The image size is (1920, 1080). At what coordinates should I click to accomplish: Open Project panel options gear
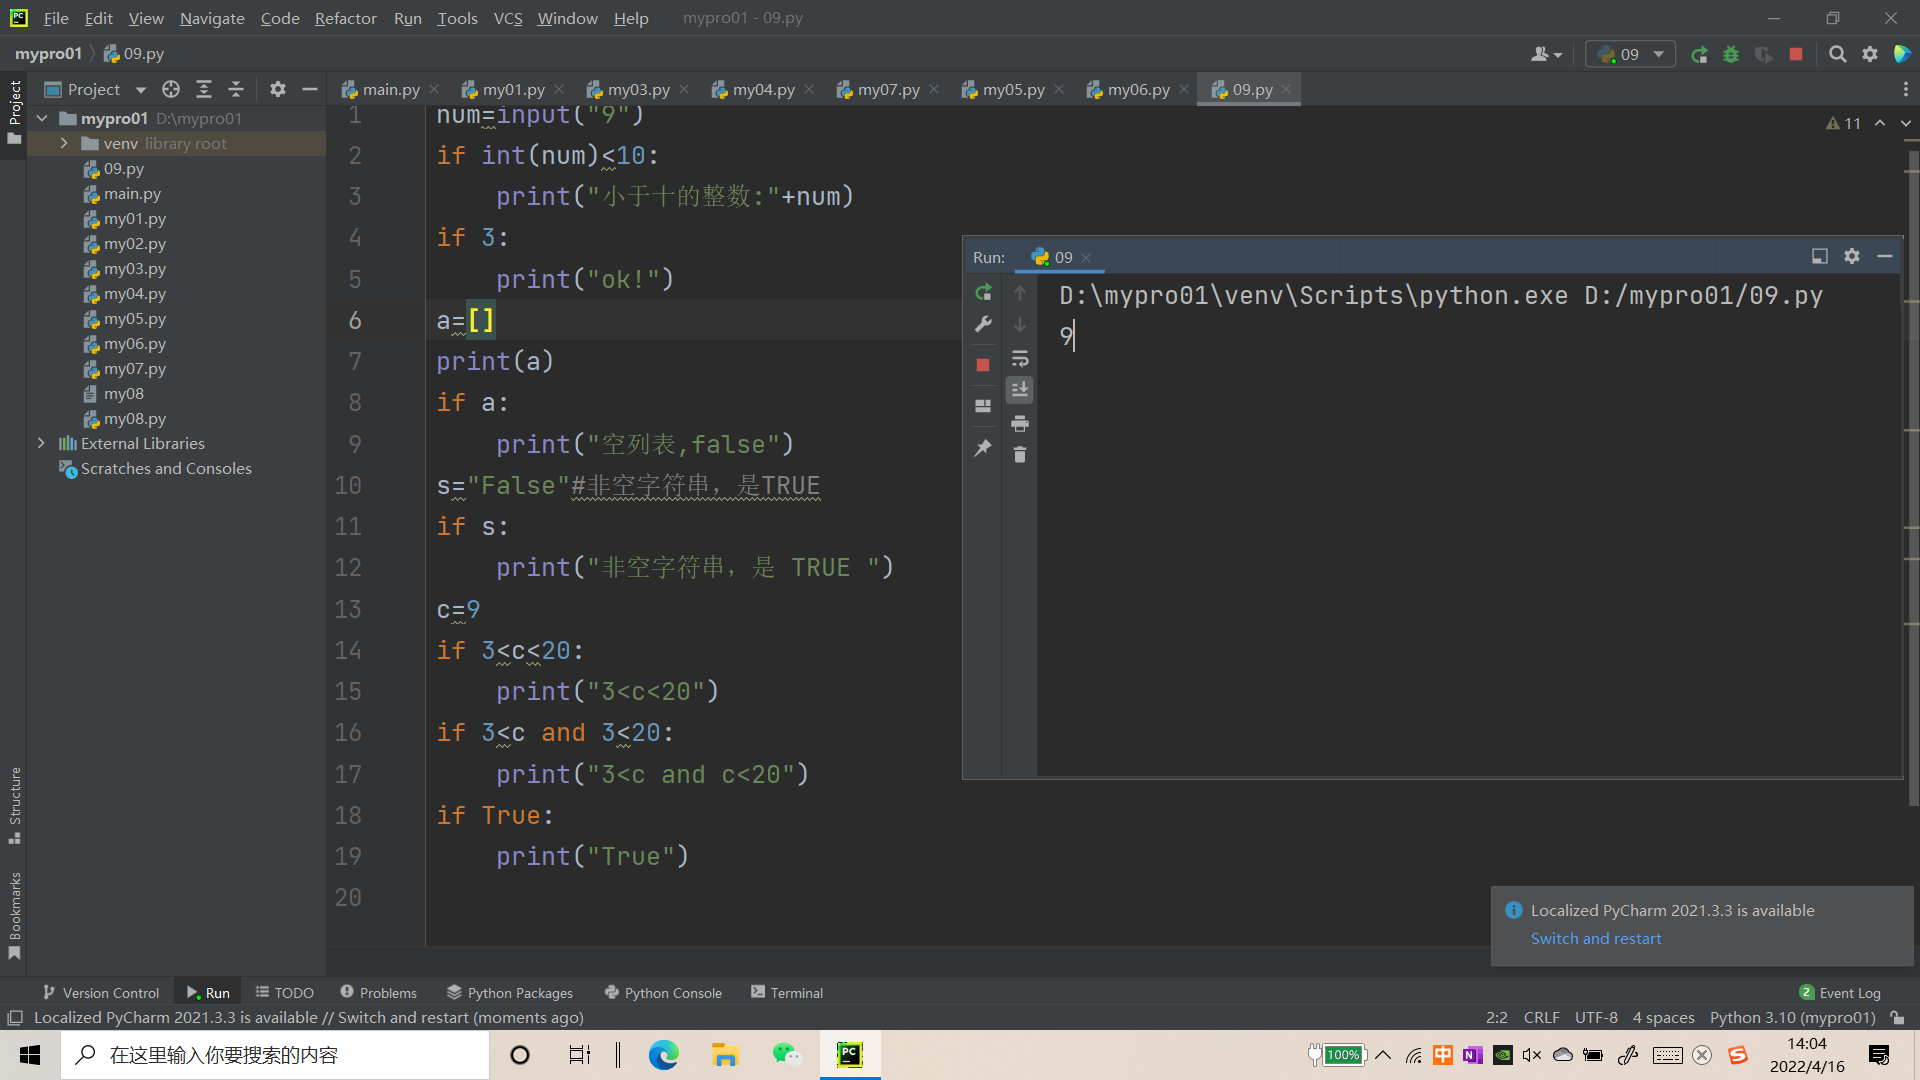coord(278,89)
